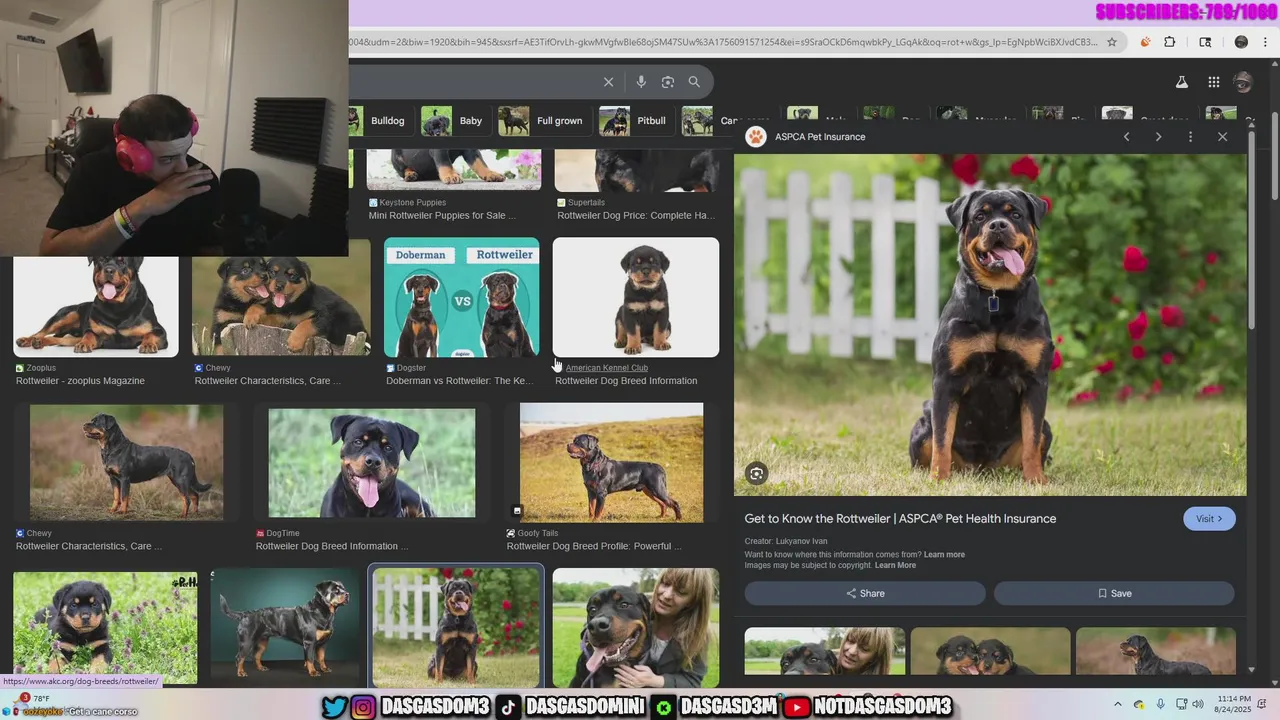This screenshot has height=720, width=1280.
Task: Close the image preview panel
Action: (x=1222, y=137)
